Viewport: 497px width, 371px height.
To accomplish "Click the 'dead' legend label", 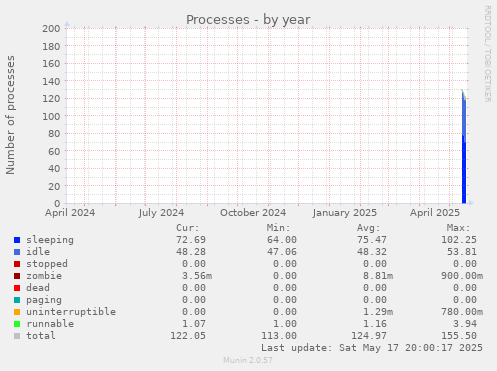I will point(38,288).
